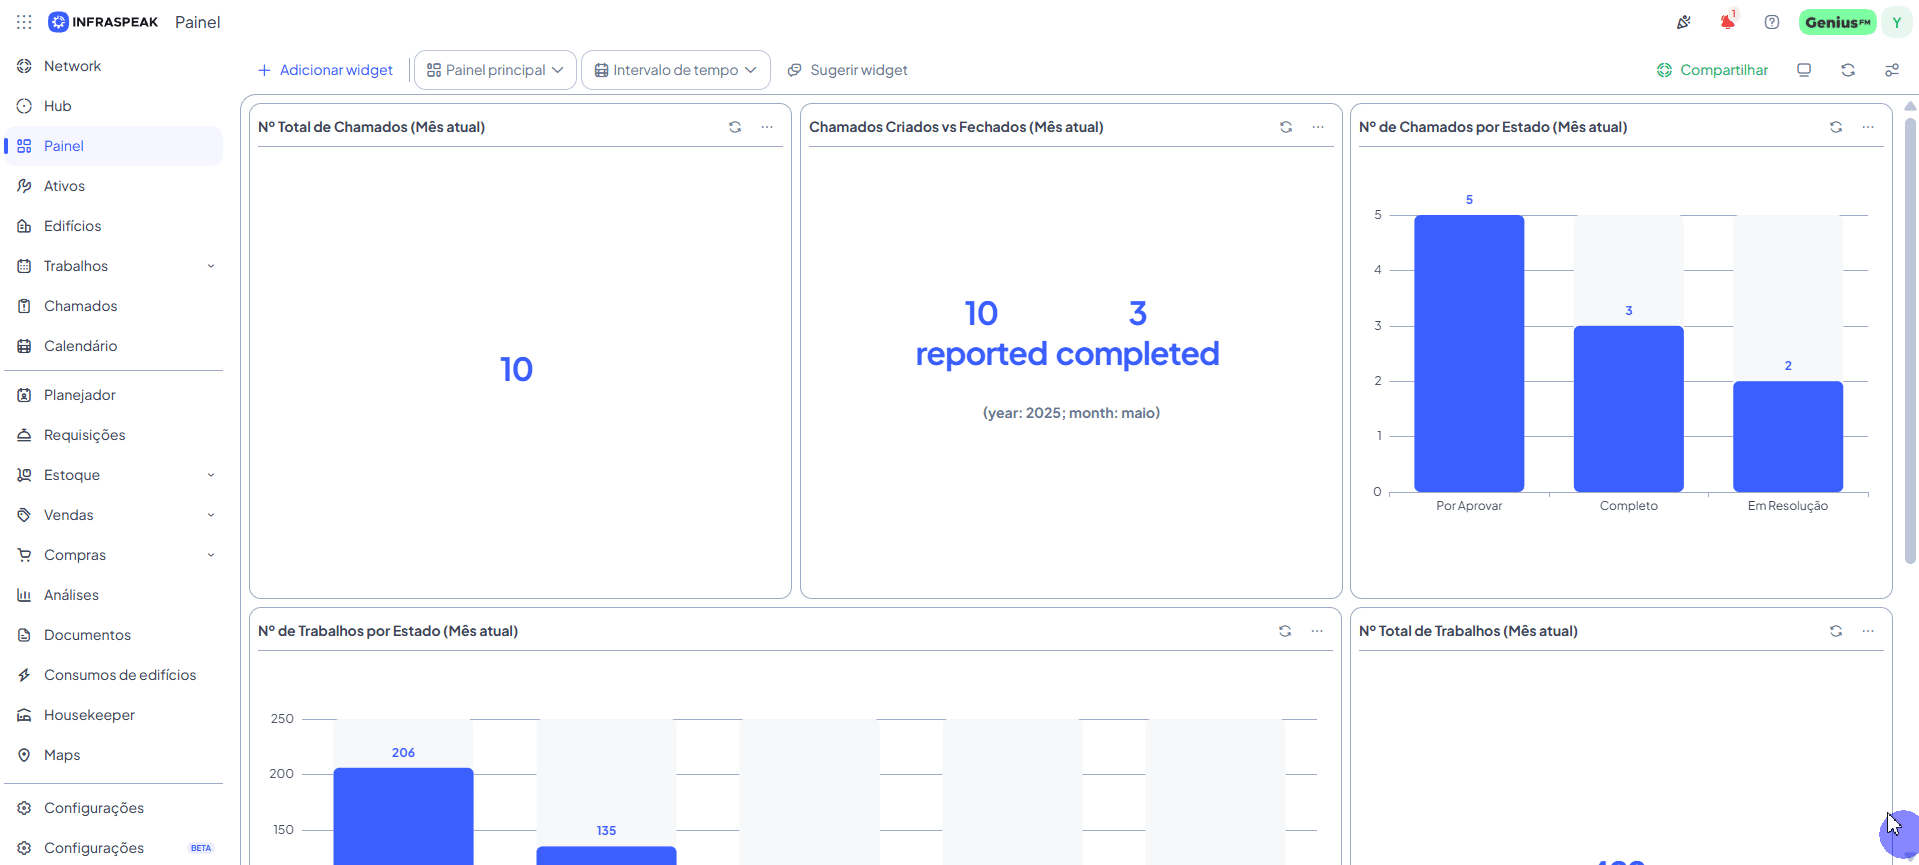This screenshot has height=865, width=1919.
Task: Refresh Nº de Chamados por Estado widget
Action: [x=1836, y=127]
